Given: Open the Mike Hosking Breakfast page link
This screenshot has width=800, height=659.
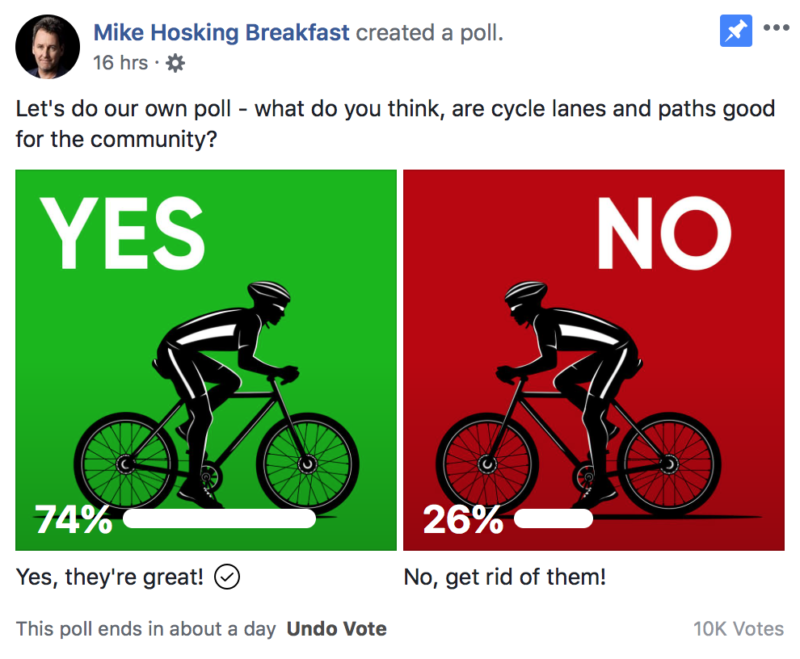Looking at the screenshot, I should coord(221,32).
